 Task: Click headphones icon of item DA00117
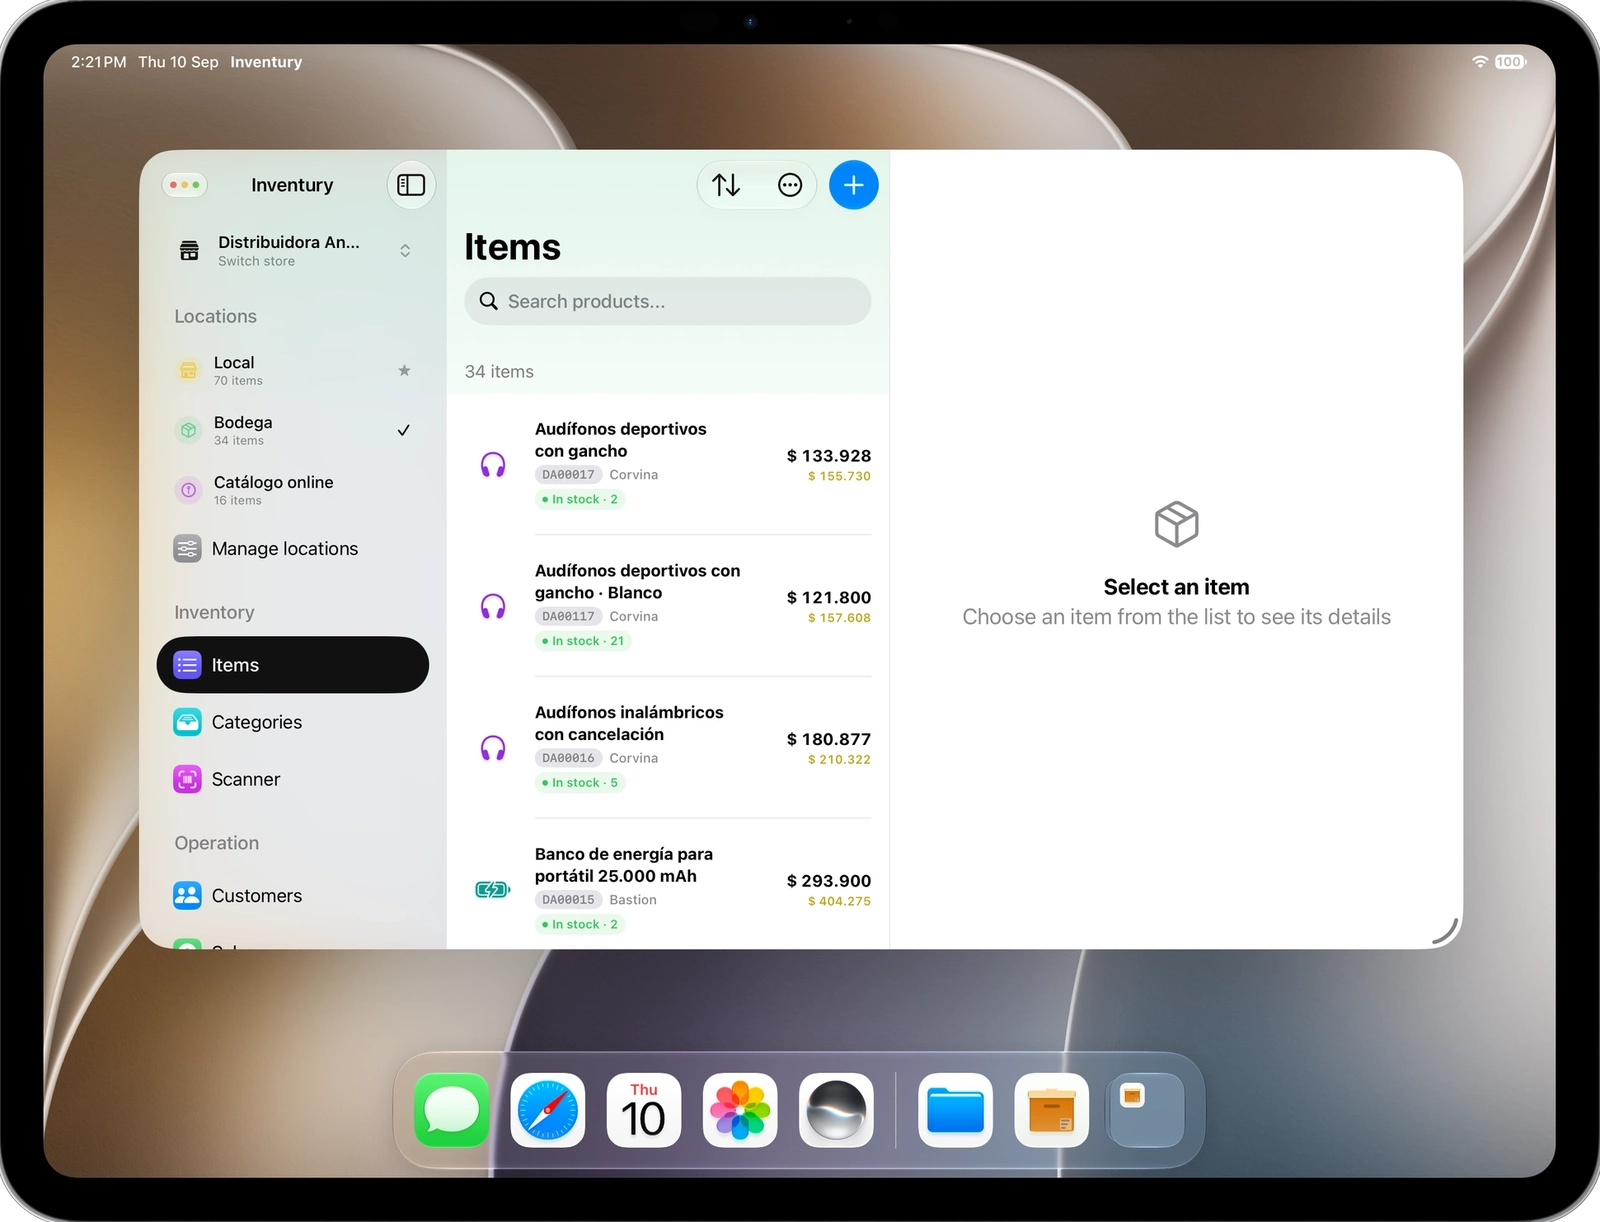(493, 607)
